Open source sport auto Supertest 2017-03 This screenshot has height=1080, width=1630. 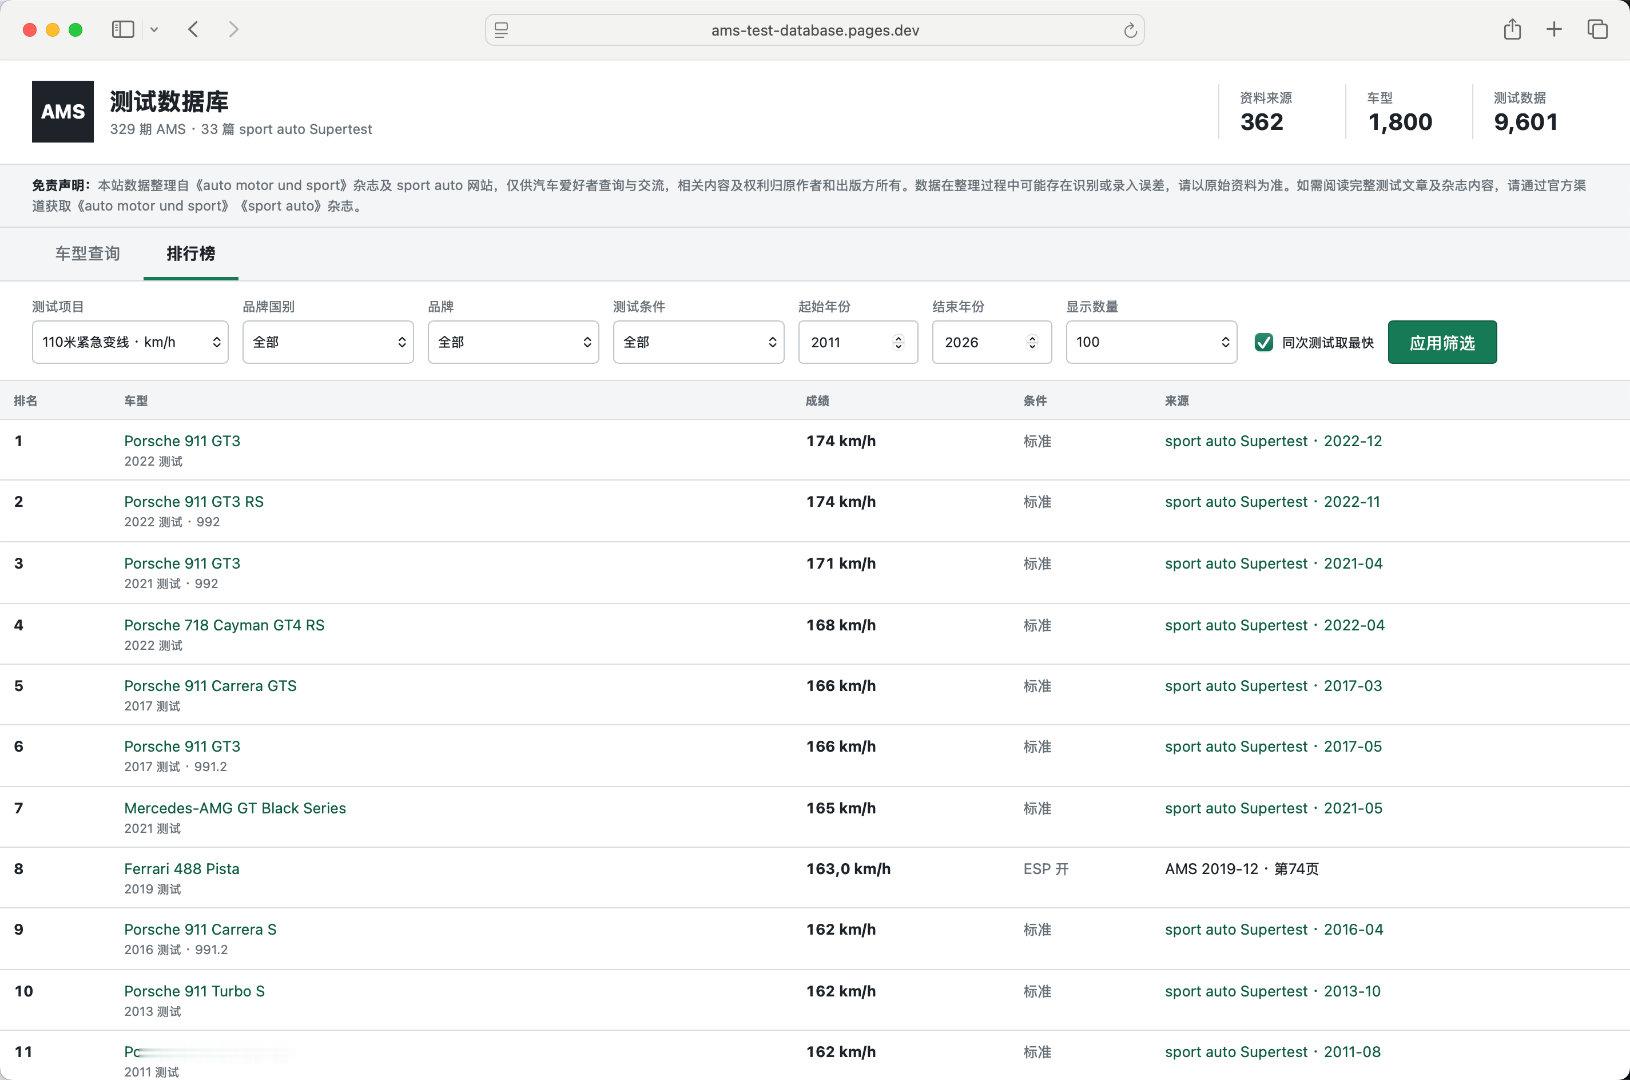coord(1273,686)
